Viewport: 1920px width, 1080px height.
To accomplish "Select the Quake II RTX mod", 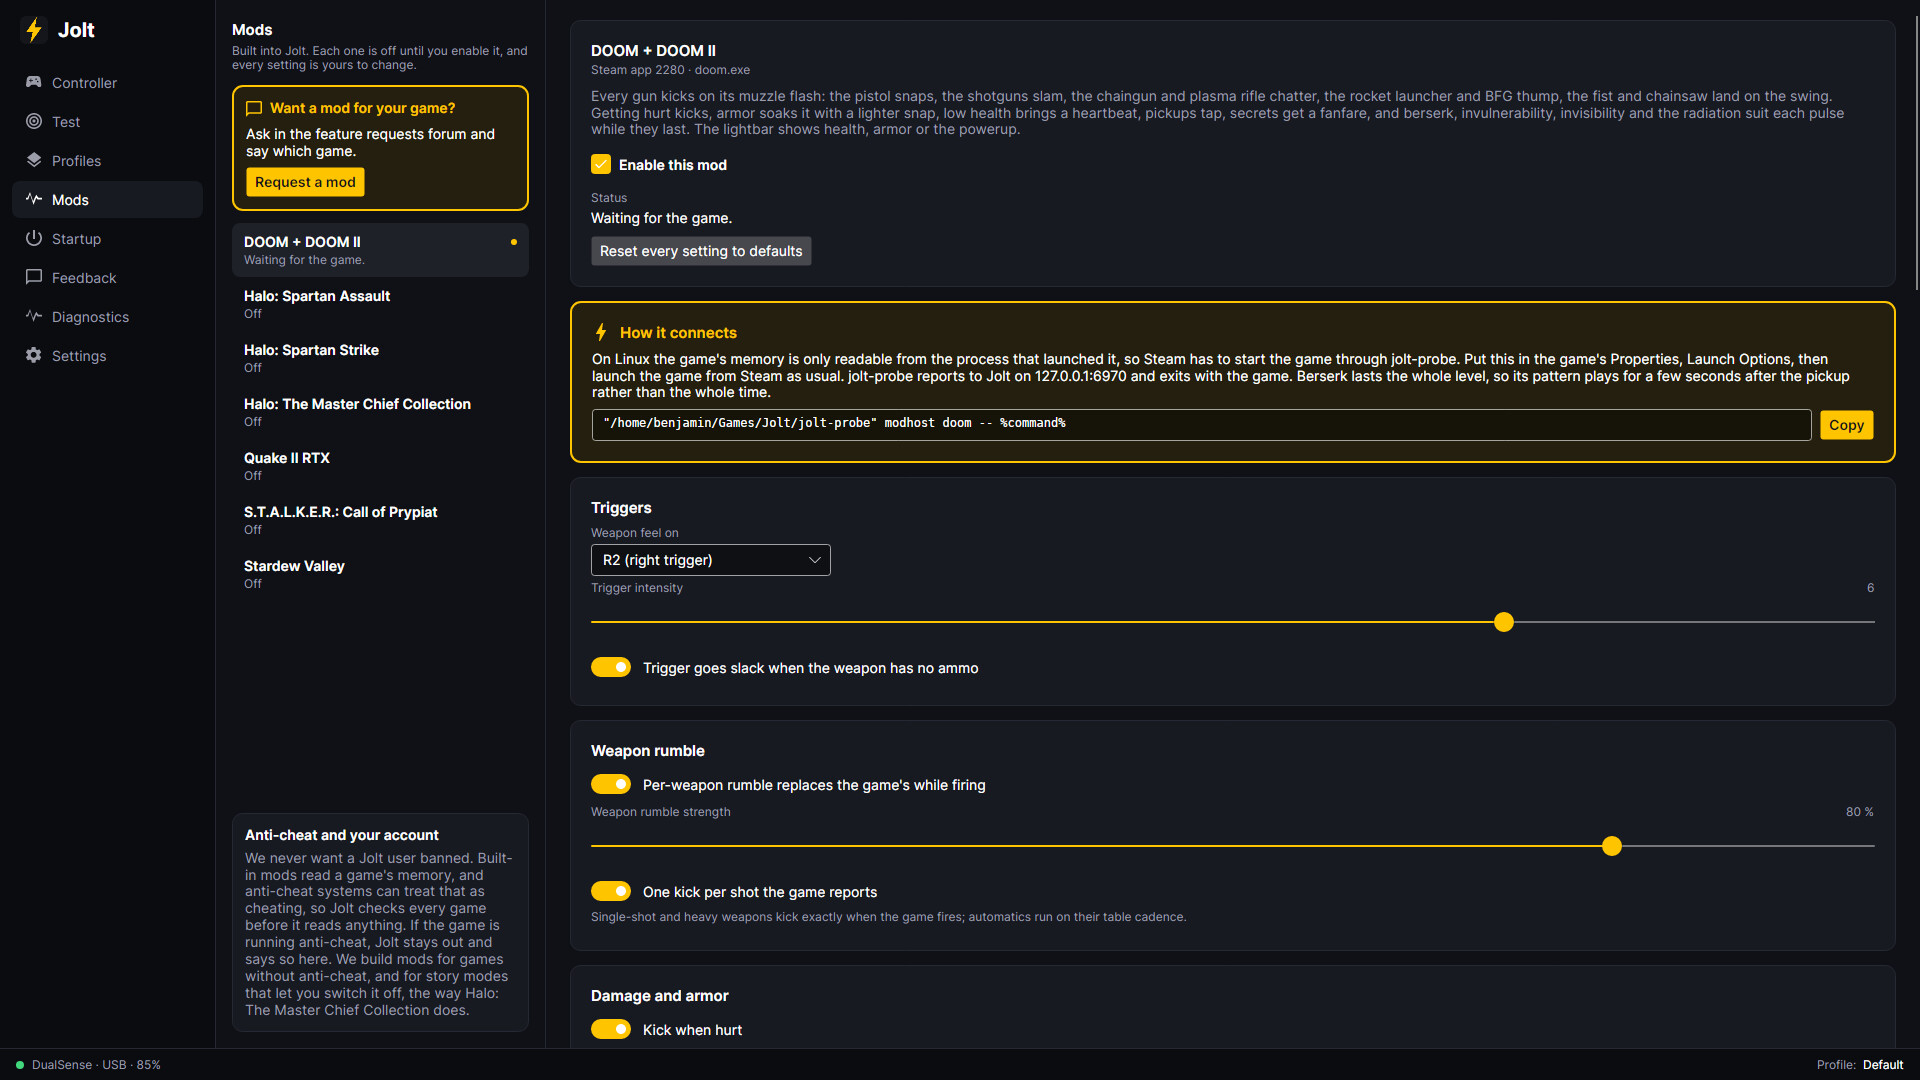I will coord(380,466).
